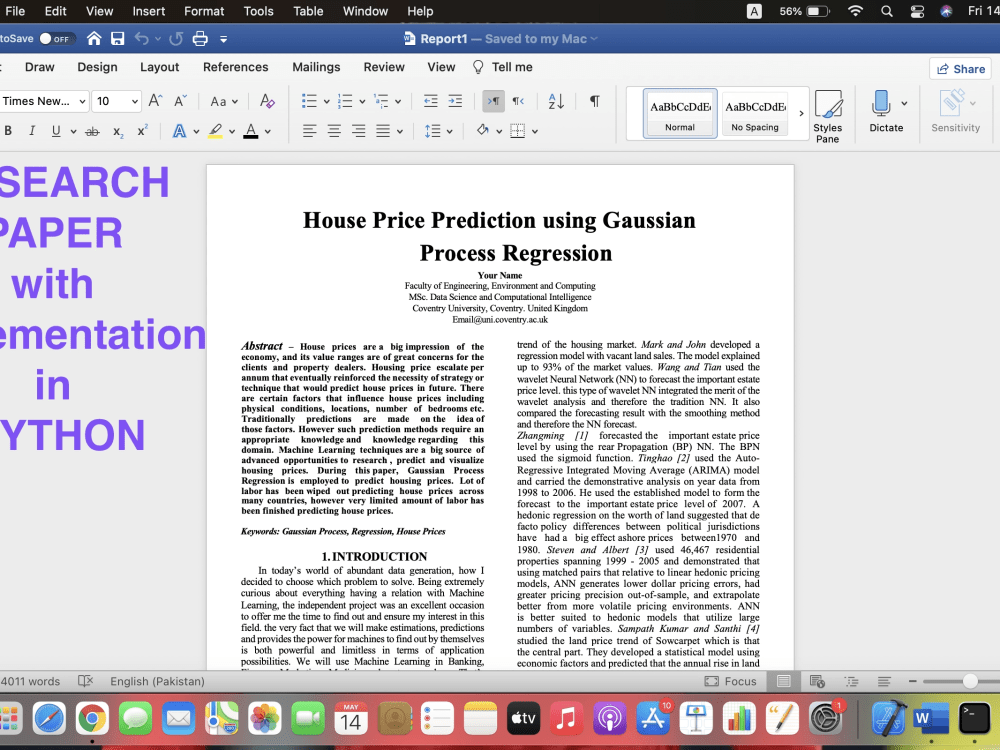This screenshot has height=750, width=1000.
Task: Print the document with printer icon
Action: 200,39
